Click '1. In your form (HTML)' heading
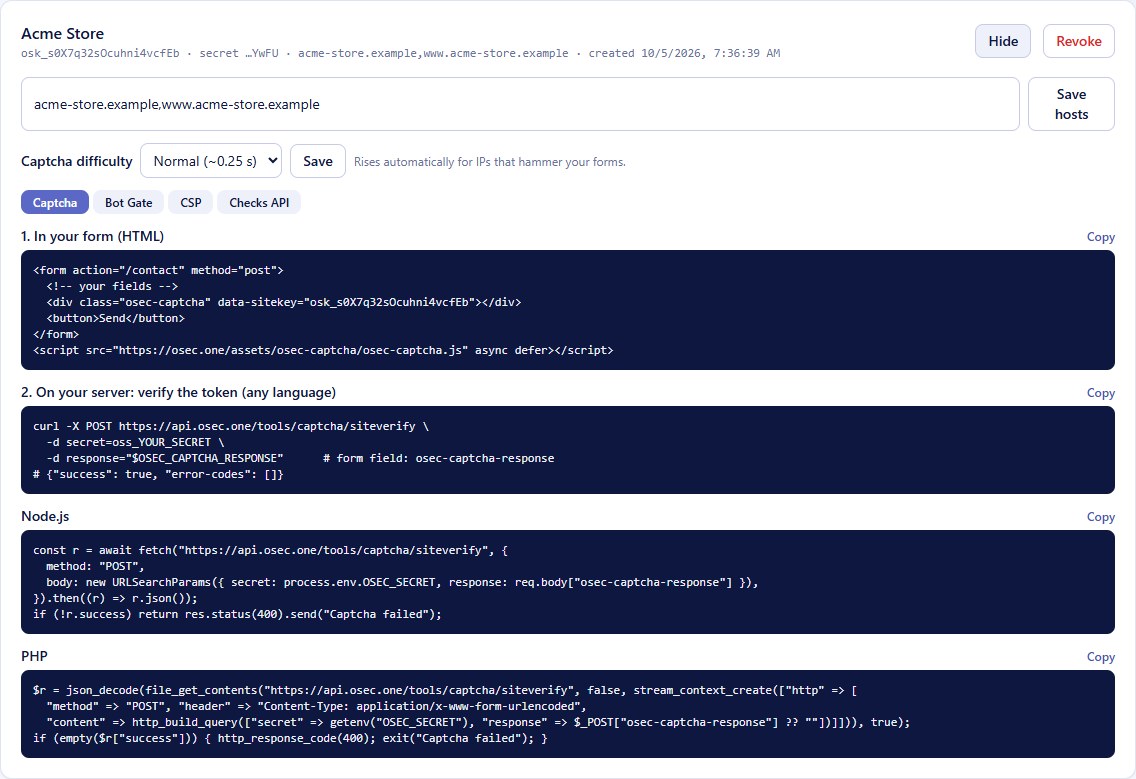This screenshot has height=779, width=1136. click(93, 236)
